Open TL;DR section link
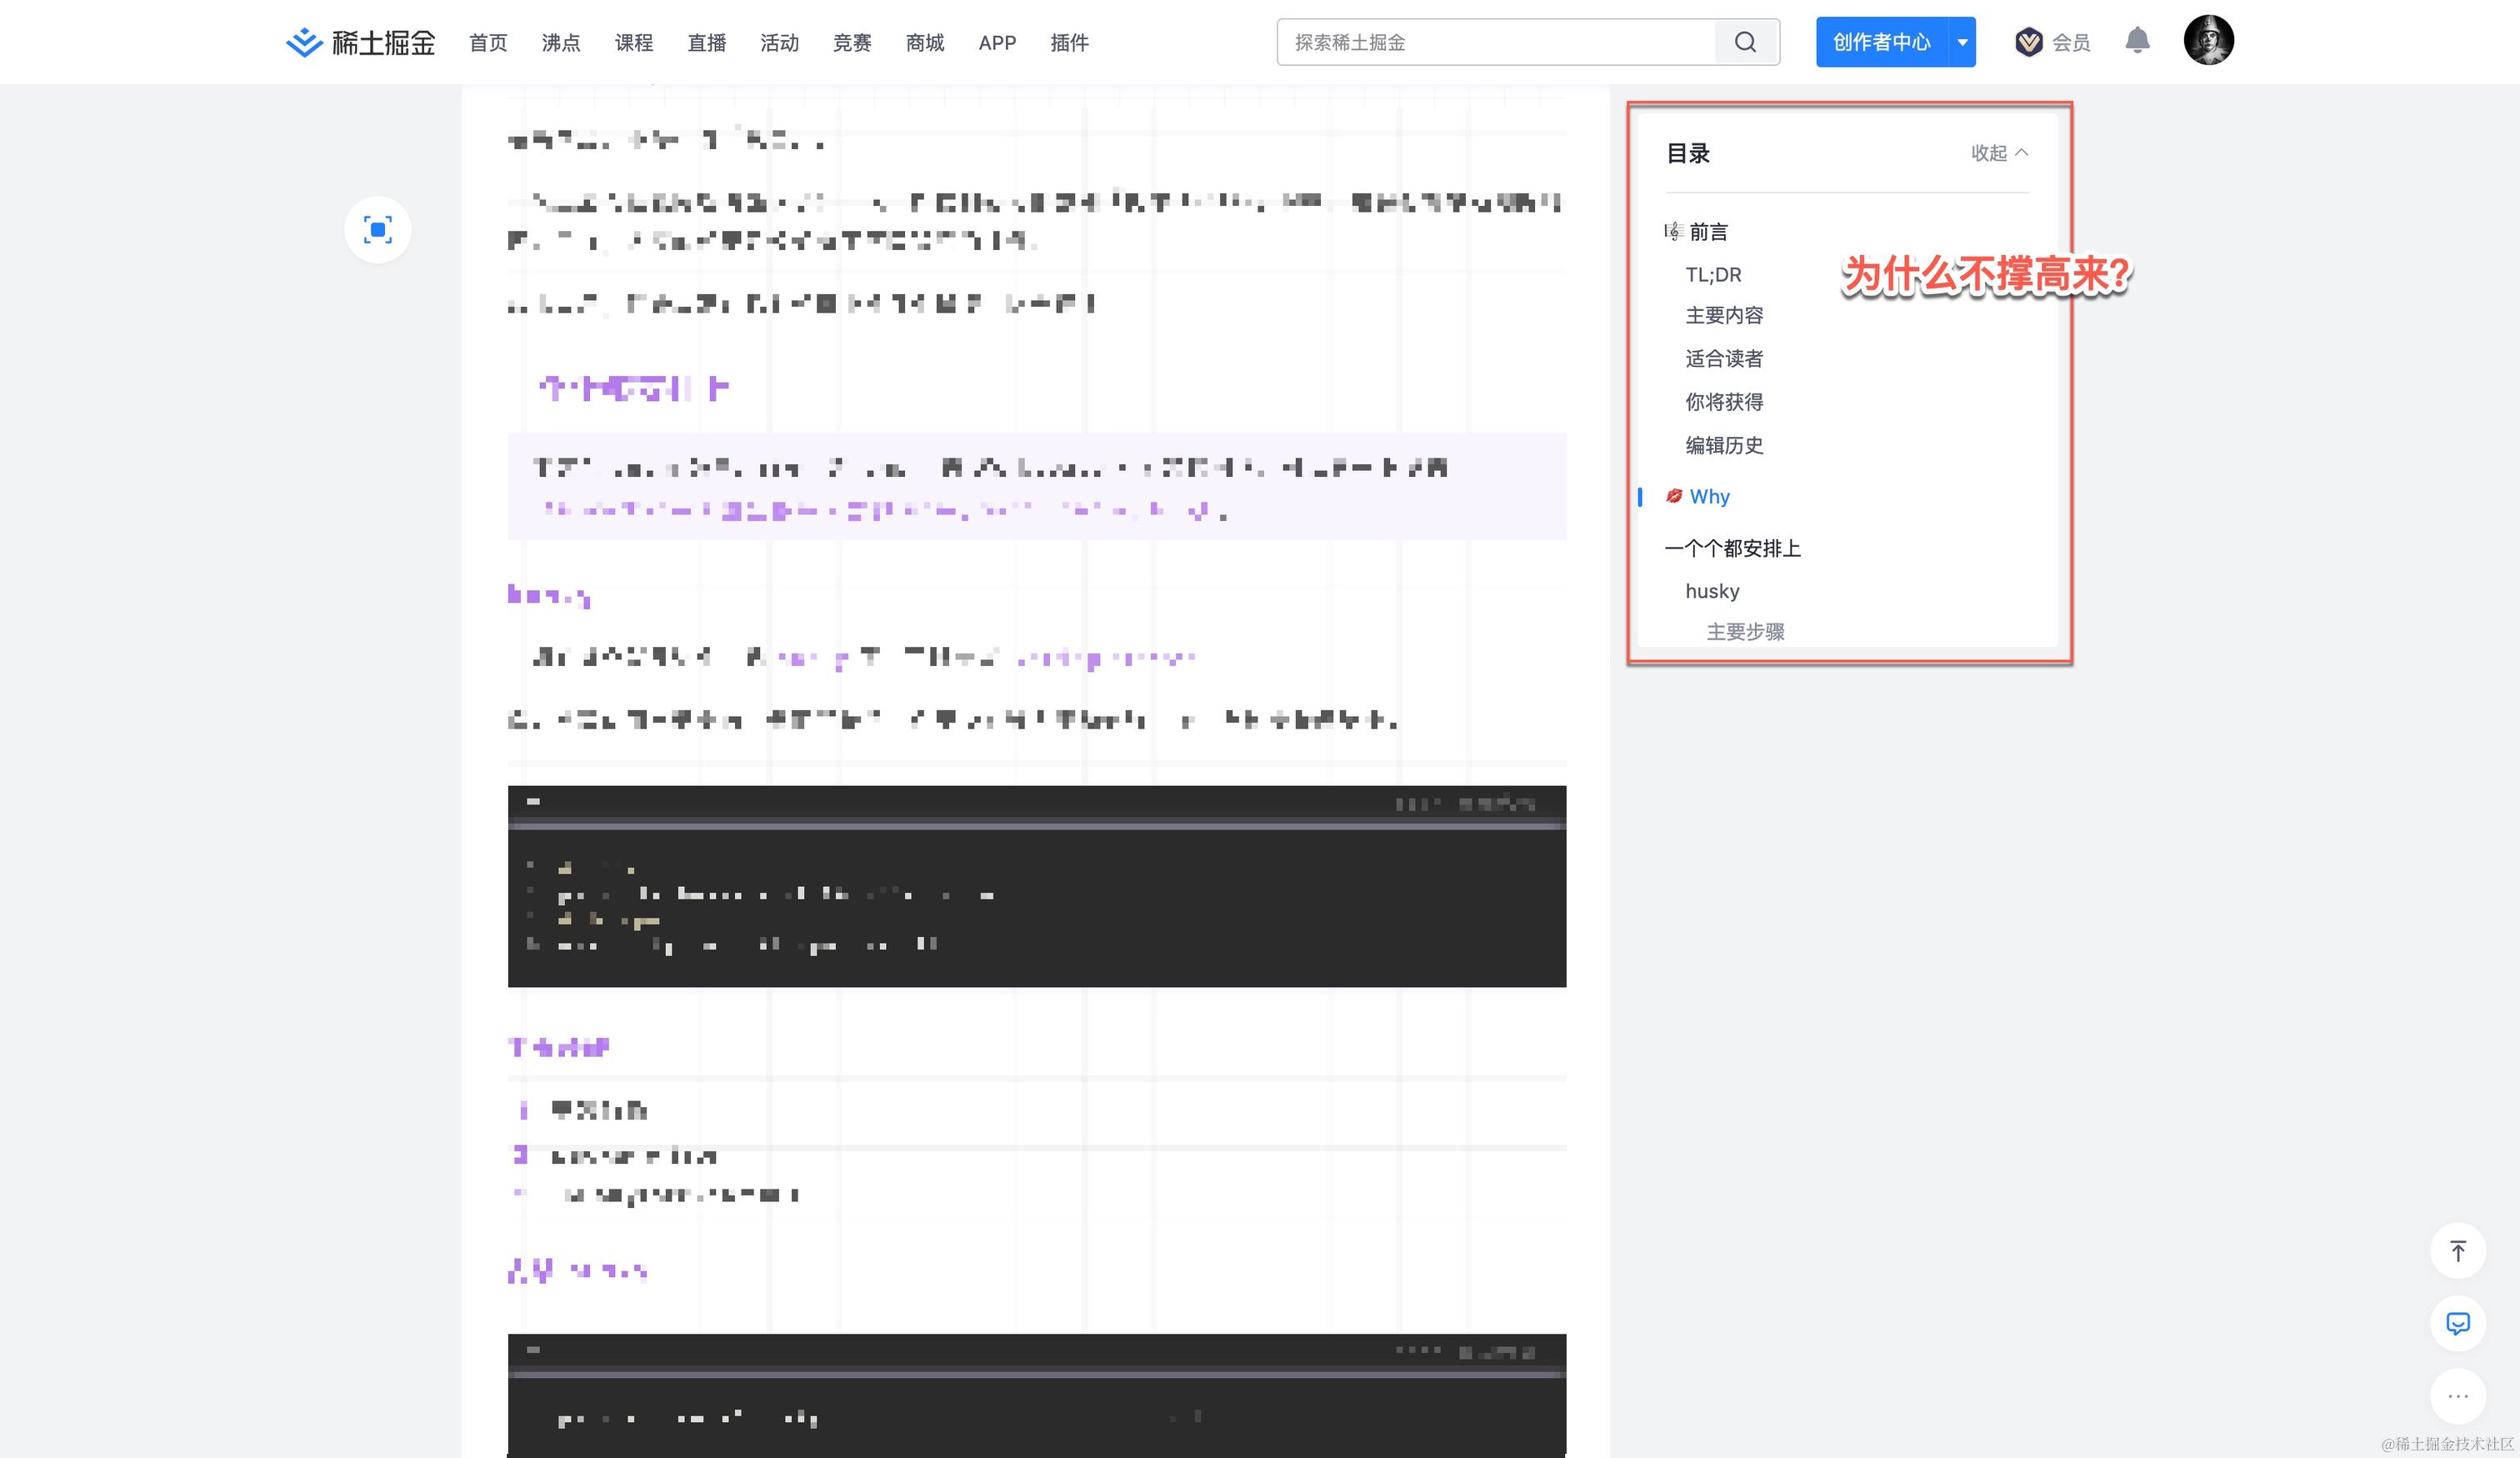 1713,275
